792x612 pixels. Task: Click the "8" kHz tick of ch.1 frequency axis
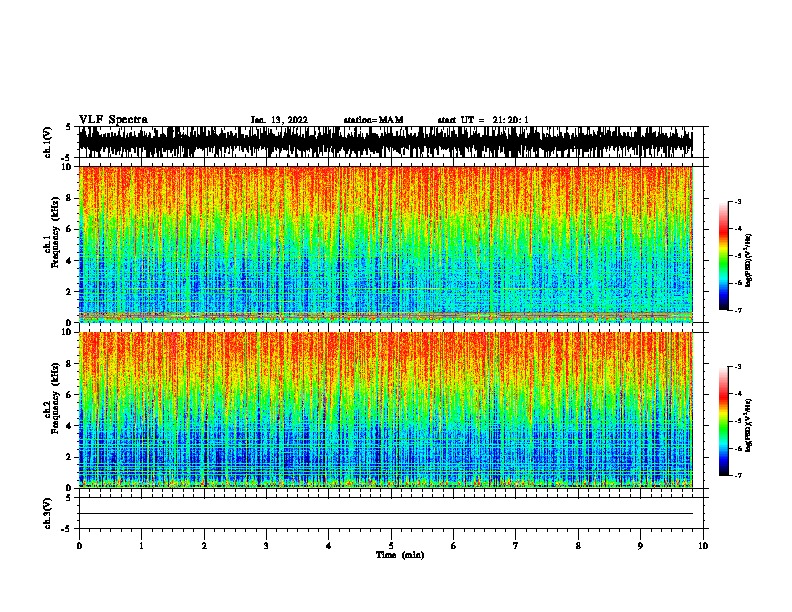(x=70, y=198)
